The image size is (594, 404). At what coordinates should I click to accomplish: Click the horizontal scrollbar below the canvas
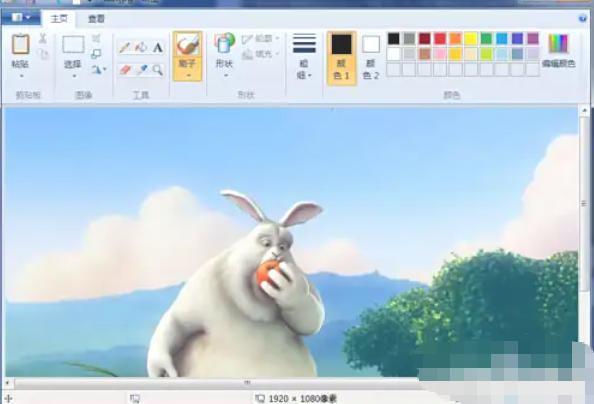(x=216, y=382)
